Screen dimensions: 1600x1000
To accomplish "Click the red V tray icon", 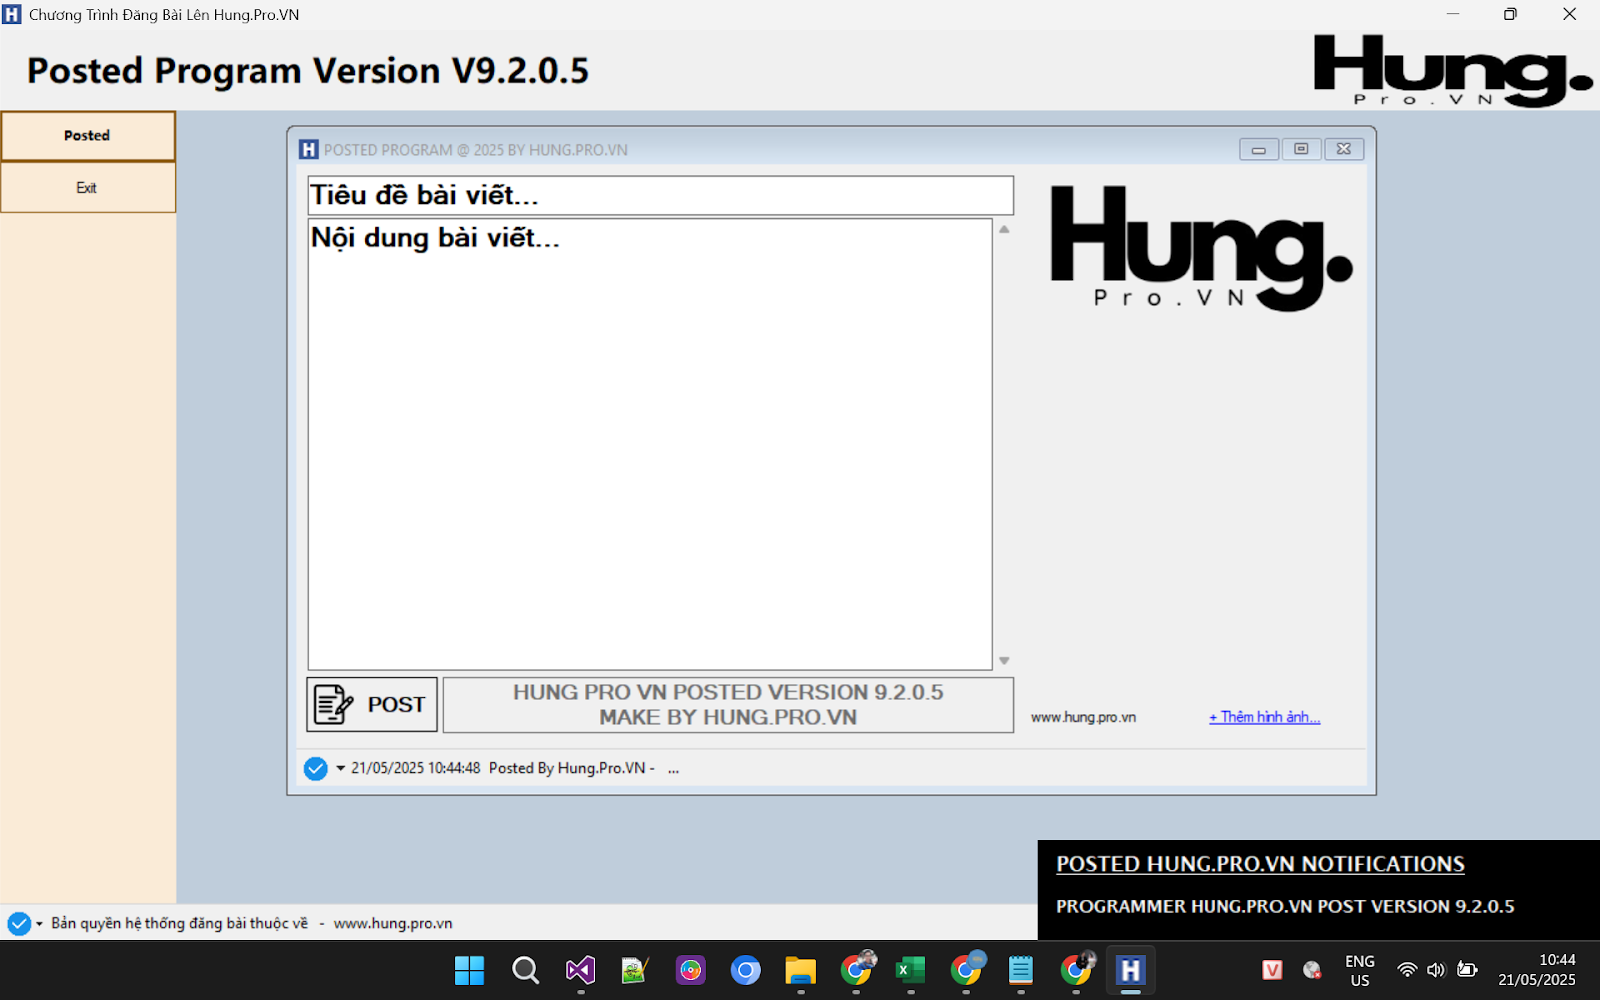I will [x=1272, y=969].
